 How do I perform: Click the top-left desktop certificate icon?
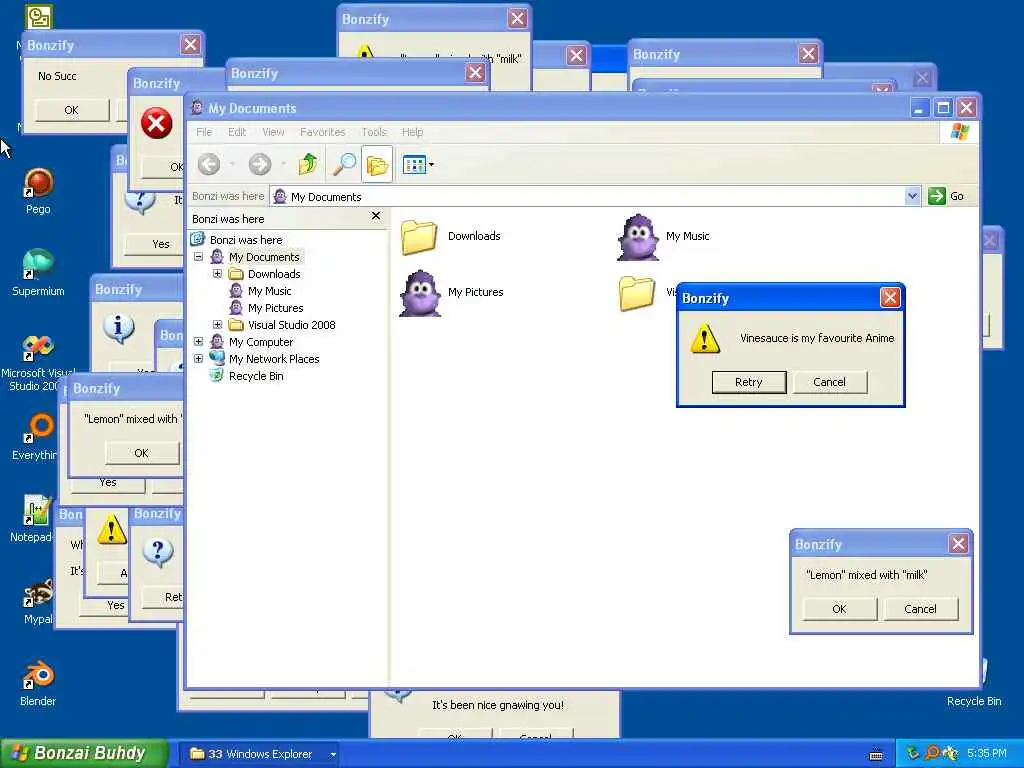pos(39,18)
